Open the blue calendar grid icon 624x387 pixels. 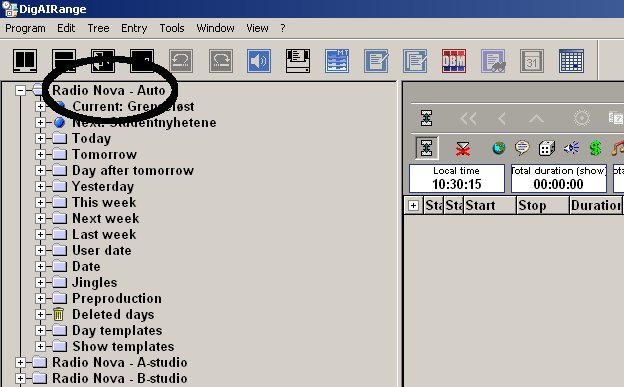pos(571,61)
